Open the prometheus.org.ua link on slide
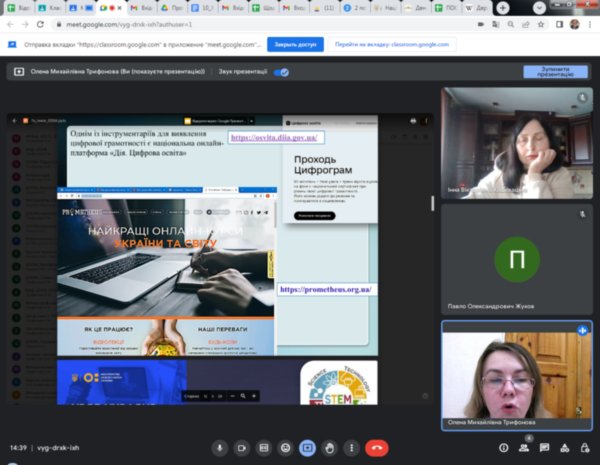This screenshot has width=600, height=465. pyautogui.click(x=326, y=289)
